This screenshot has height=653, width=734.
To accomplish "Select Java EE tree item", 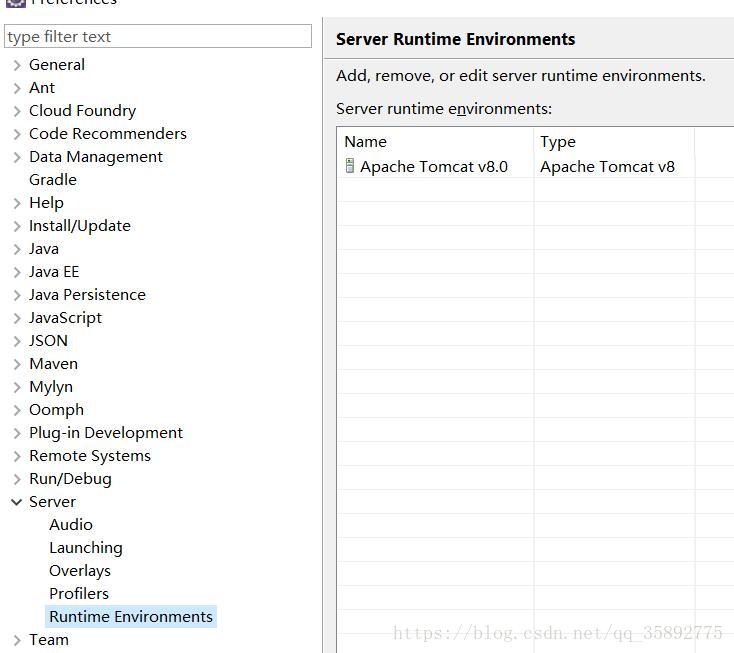I will (54, 271).
